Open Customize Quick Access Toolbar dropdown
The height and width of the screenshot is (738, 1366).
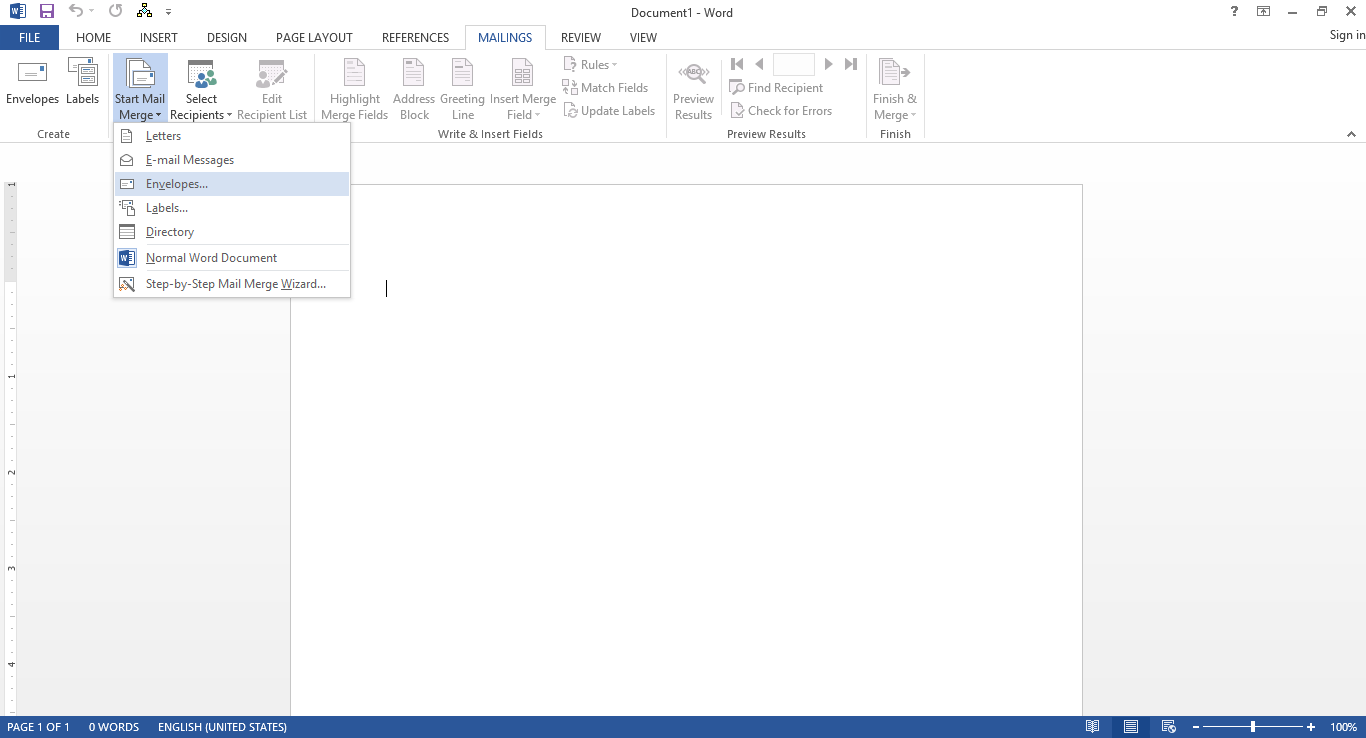point(168,12)
